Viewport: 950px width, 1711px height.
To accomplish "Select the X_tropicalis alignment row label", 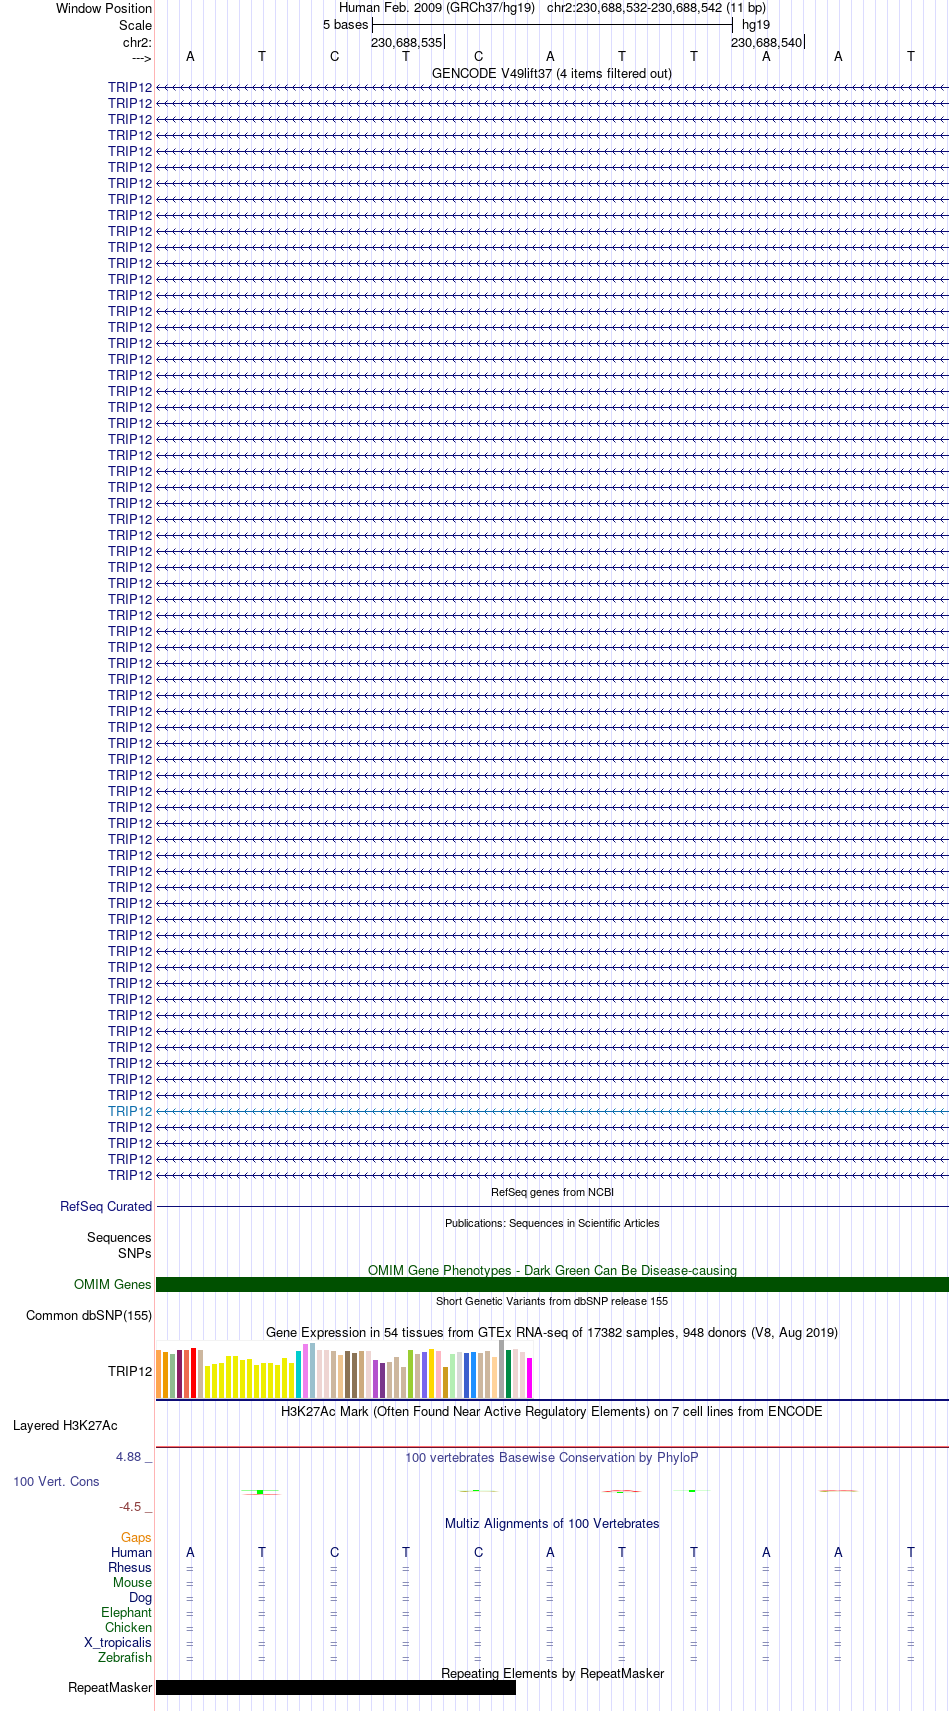I will tap(118, 1643).
